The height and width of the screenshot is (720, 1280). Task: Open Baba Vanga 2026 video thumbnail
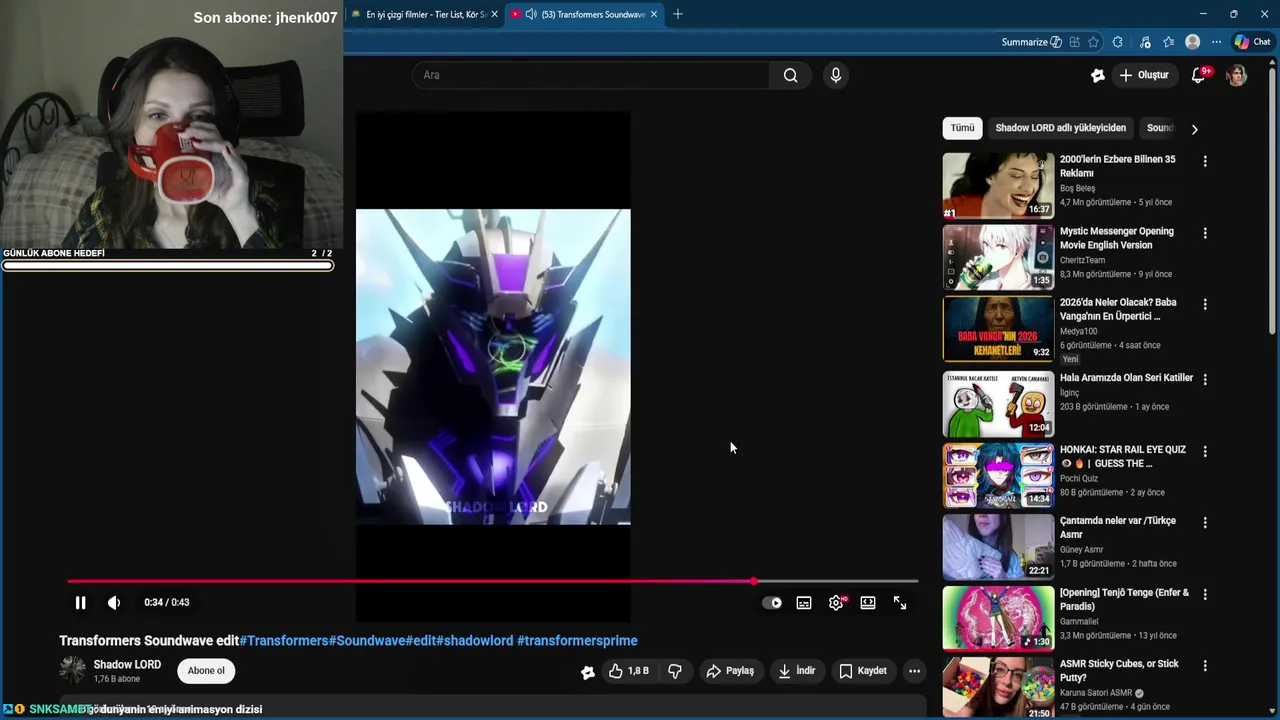[998, 329]
